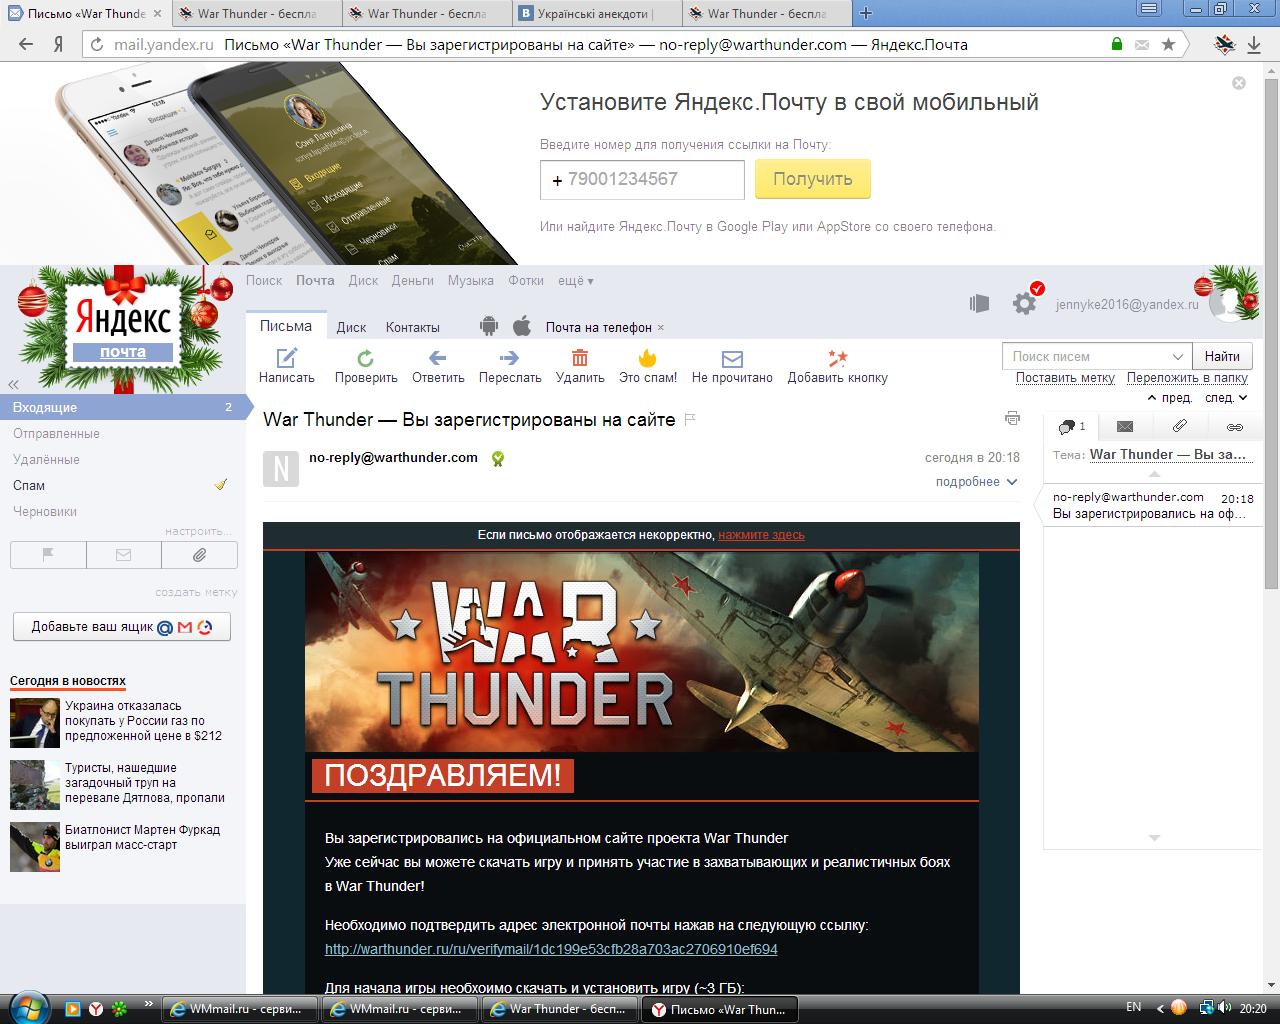The width and height of the screenshot is (1280, 1024).
Task: Click the bookmark star in address bar
Action: [1168, 44]
